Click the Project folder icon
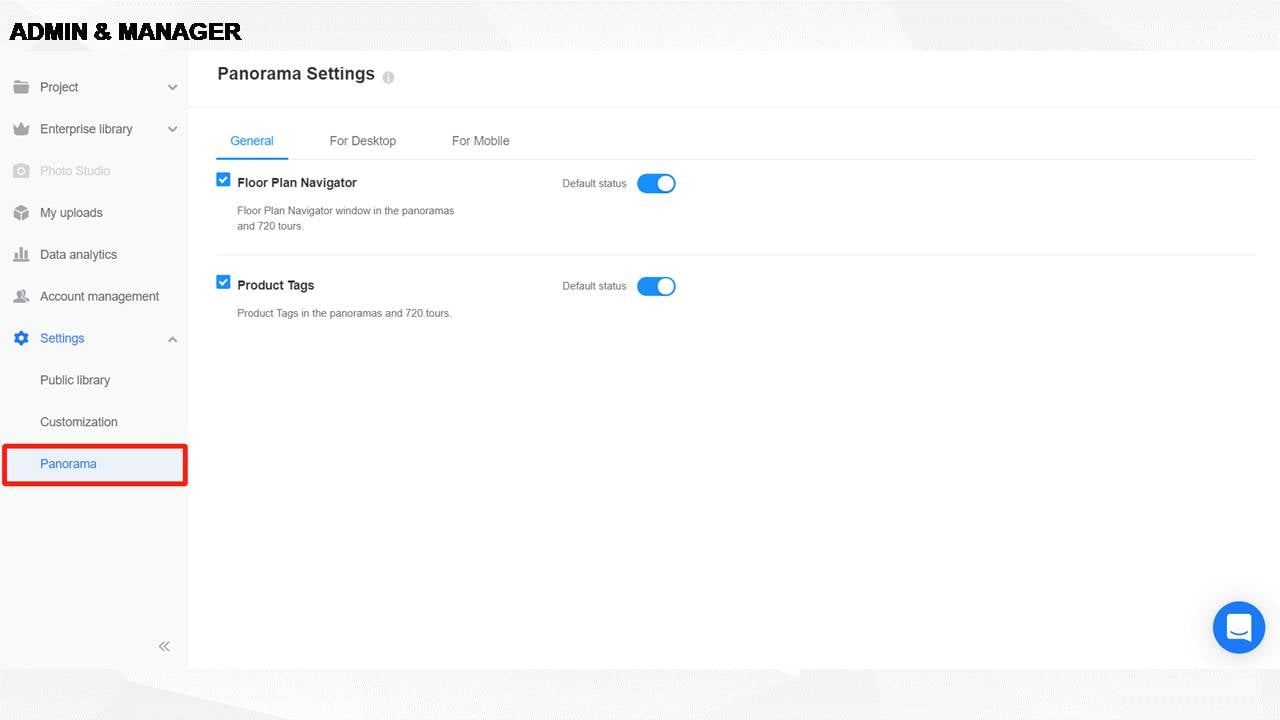 click(x=21, y=87)
